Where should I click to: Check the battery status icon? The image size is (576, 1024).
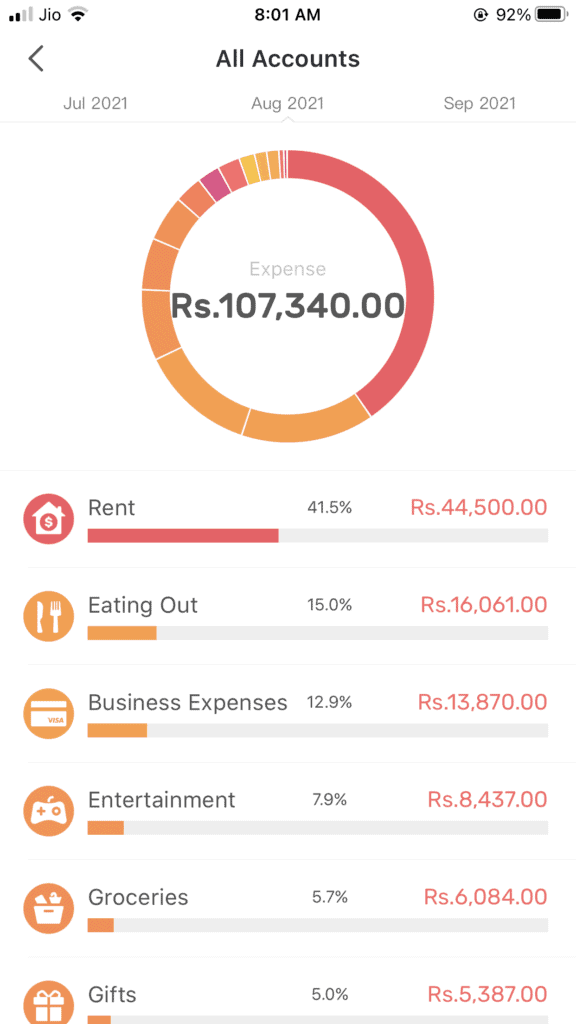(x=552, y=14)
